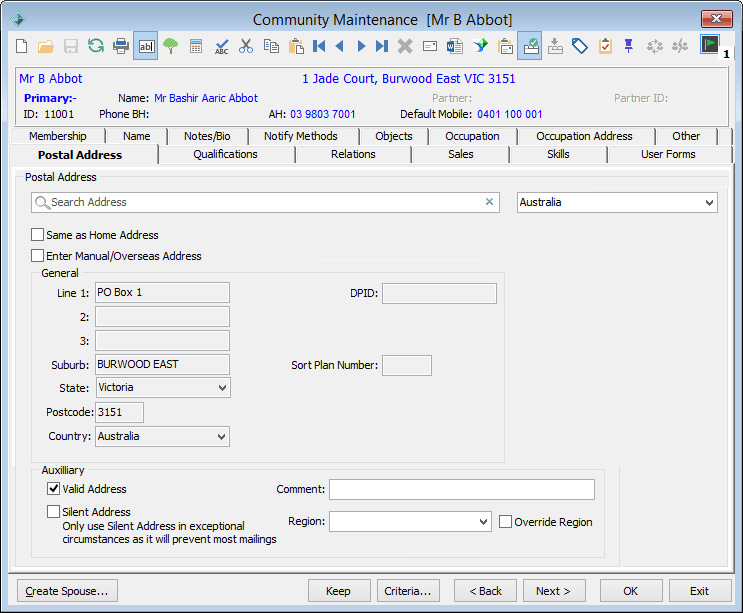
Task: Open the Skills tab
Action: [558, 154]
